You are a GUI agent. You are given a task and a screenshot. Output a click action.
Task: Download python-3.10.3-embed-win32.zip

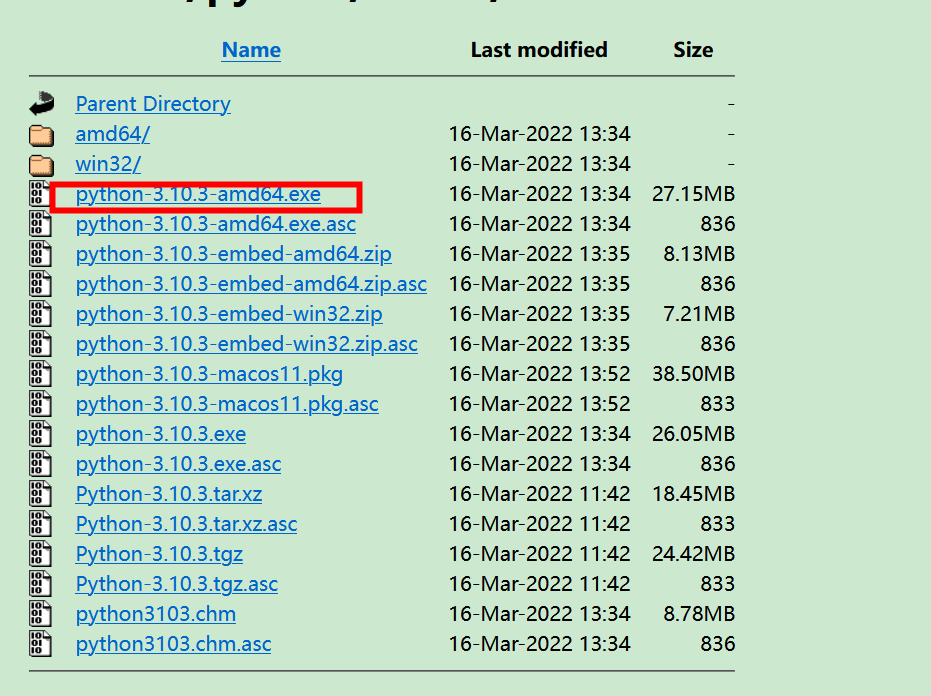(229, 314)
